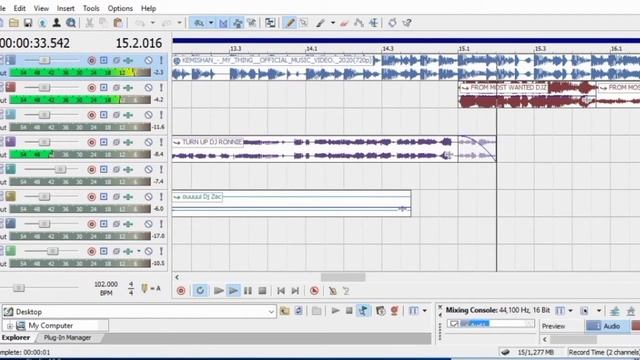Stop playback in transport bar
640x360 pixels.
click(x=262, y=291)
